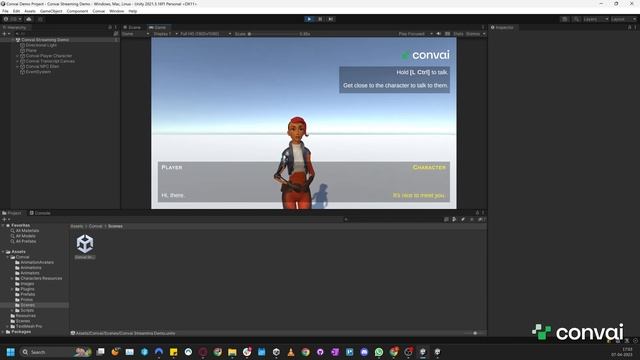Click the Convai breadcrumb in the project path
Image resolution: width=640 pixels, height=360 pixels.
[x=95, y=226]
